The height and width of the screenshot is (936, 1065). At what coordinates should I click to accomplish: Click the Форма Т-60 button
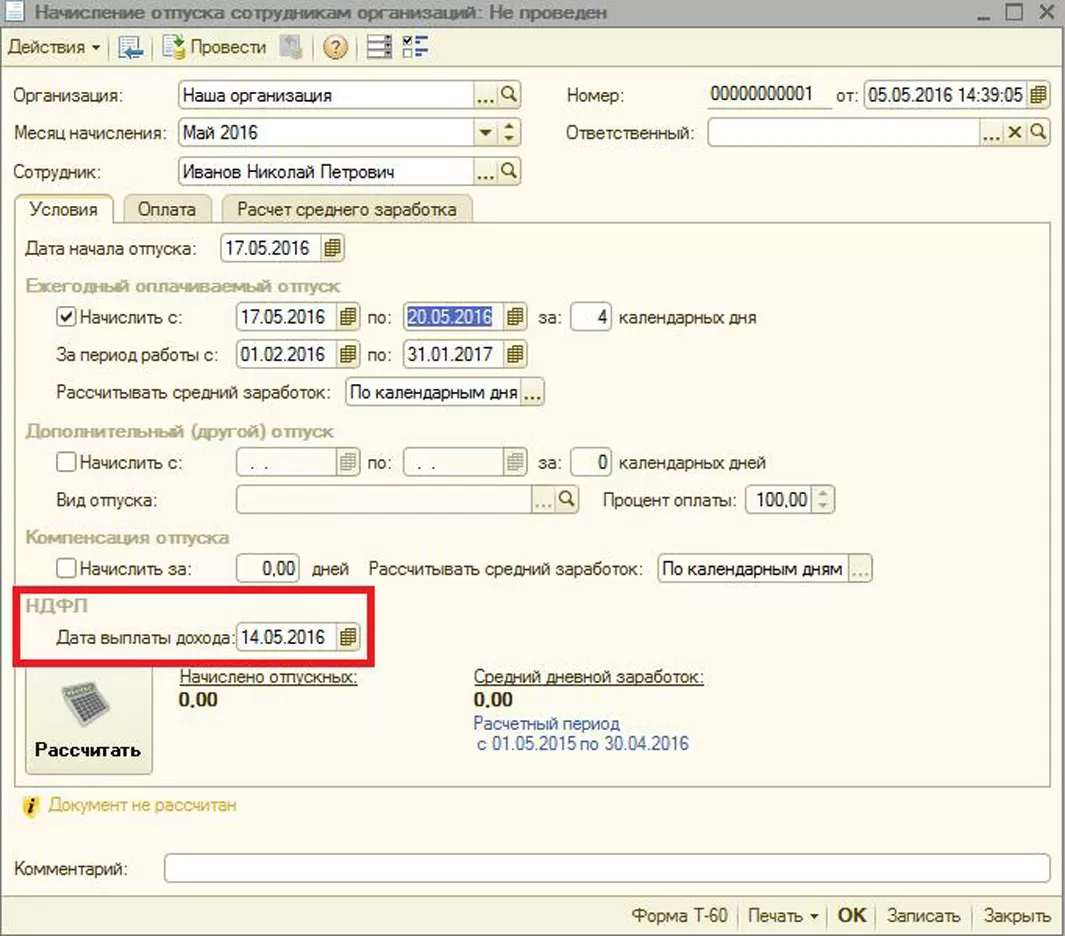click(679, 915)
